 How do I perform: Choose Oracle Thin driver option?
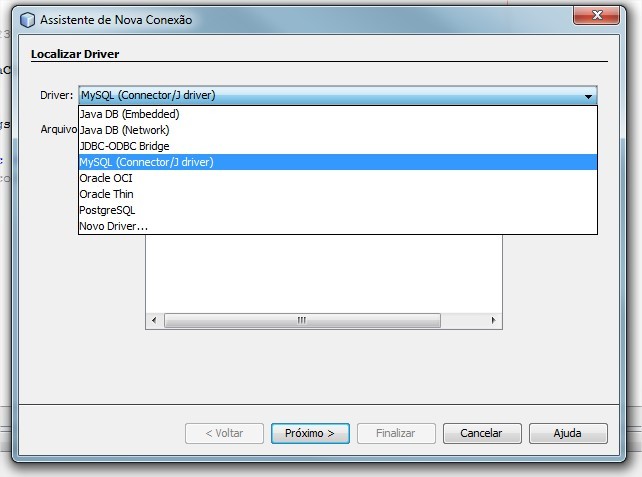pos(338,194)
